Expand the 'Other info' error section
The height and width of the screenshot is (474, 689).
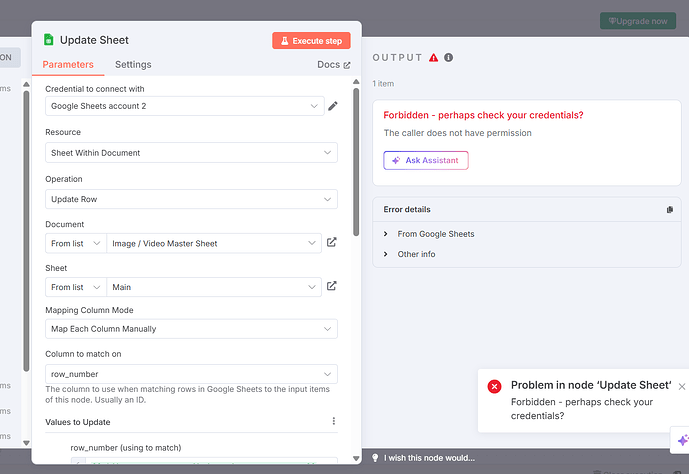[409, 254]
